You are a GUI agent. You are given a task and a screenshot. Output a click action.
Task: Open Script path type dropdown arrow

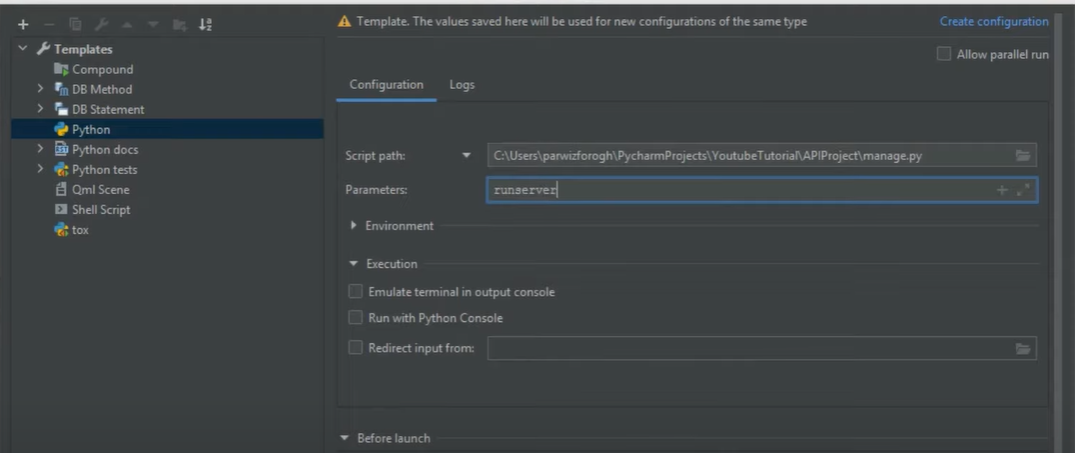click(x=467, y=156)
